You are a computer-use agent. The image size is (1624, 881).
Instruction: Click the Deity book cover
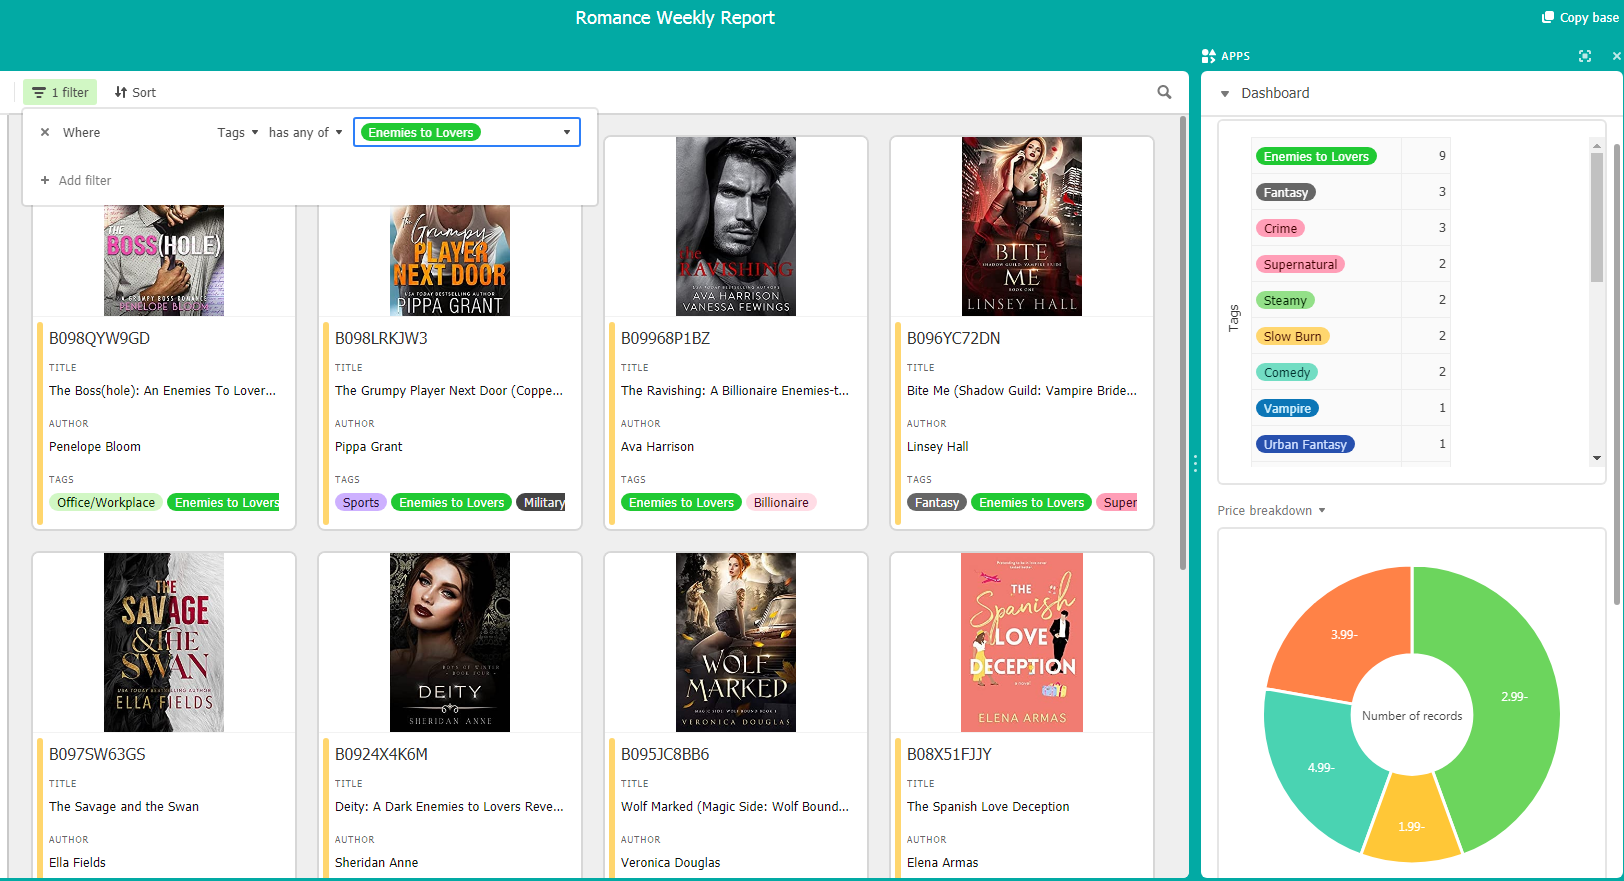[450, 642]
